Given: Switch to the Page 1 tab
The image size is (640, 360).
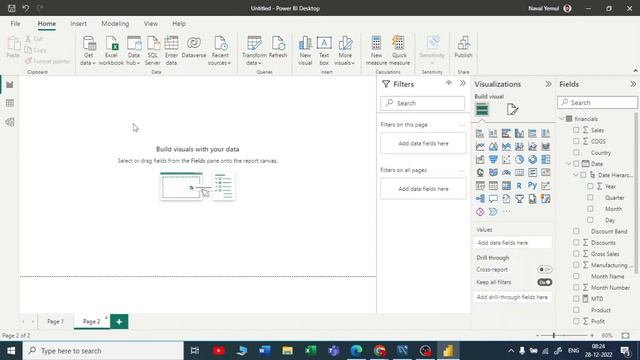Looking at the screenshot, I should tap(56, 322).
